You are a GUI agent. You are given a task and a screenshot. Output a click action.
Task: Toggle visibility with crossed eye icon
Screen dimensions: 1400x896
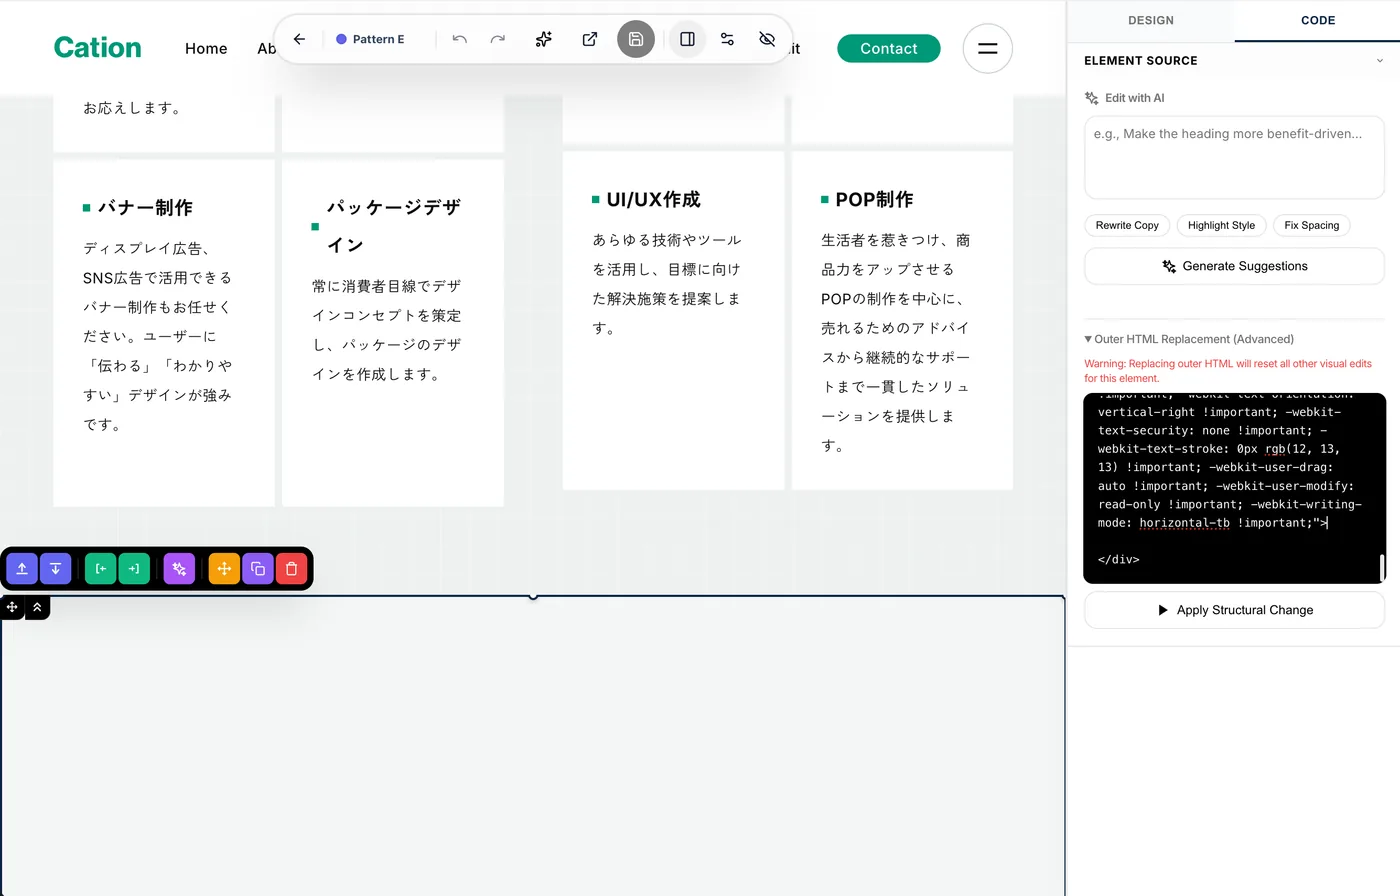[767, 39]
